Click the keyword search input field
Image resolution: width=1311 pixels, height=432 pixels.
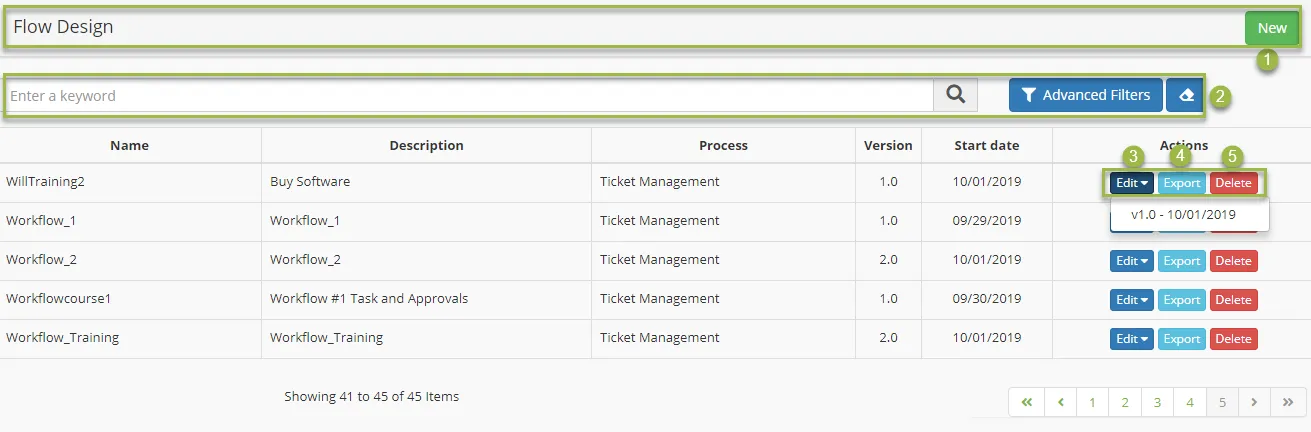[x=469, y=96]
